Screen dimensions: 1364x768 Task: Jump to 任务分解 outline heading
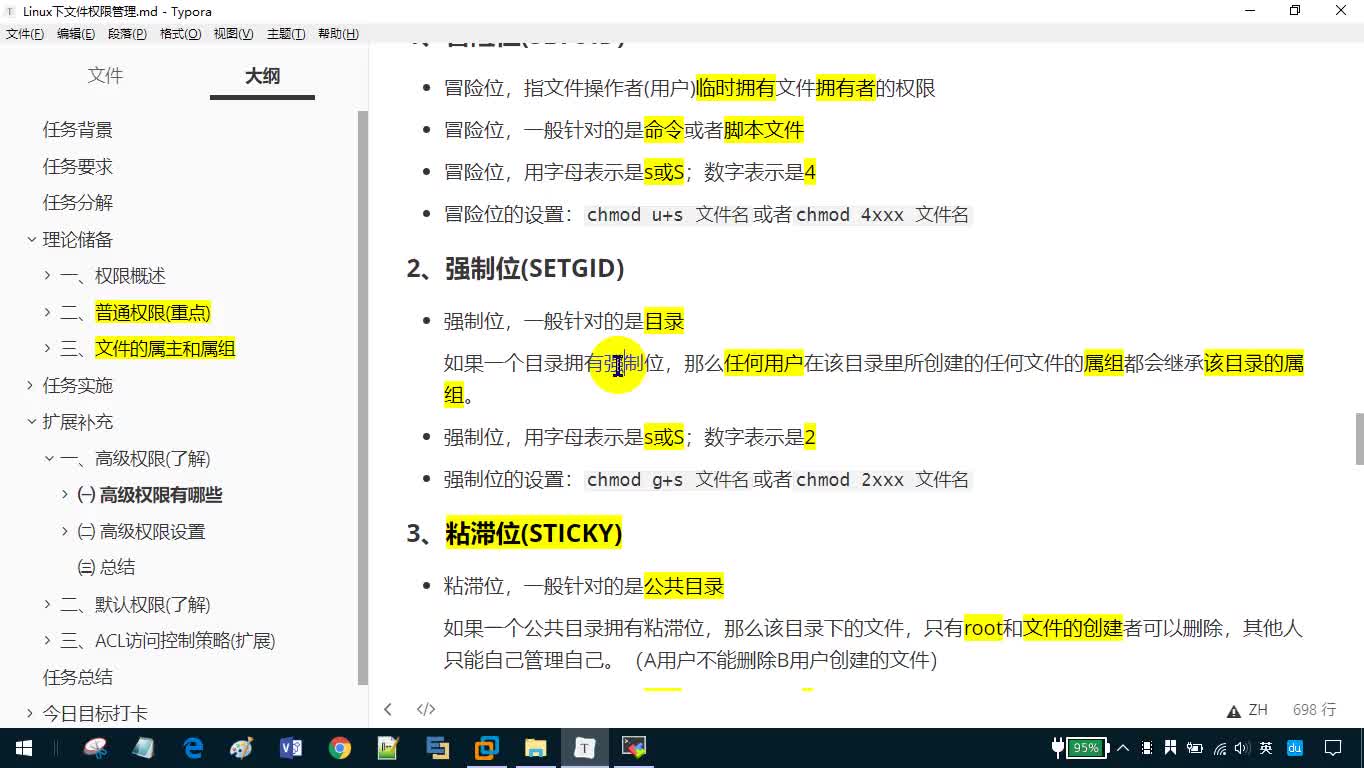(x=77, y=202)
